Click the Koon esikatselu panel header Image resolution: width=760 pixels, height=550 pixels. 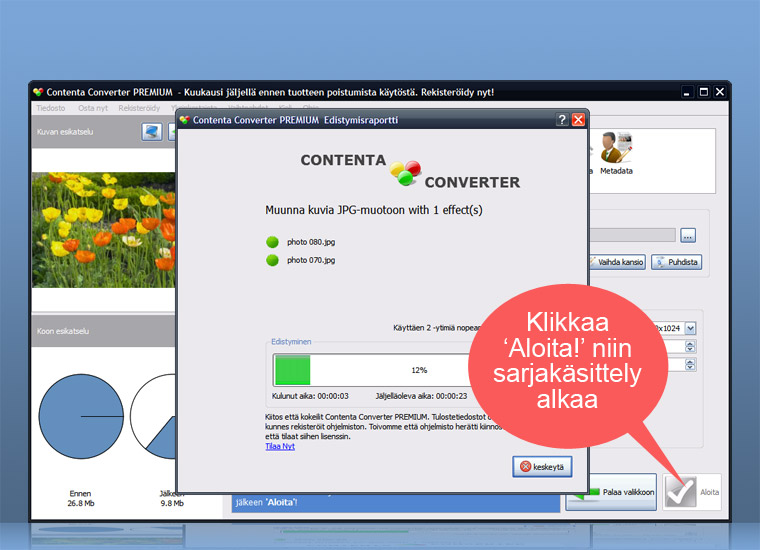click(x=103, y=331)
